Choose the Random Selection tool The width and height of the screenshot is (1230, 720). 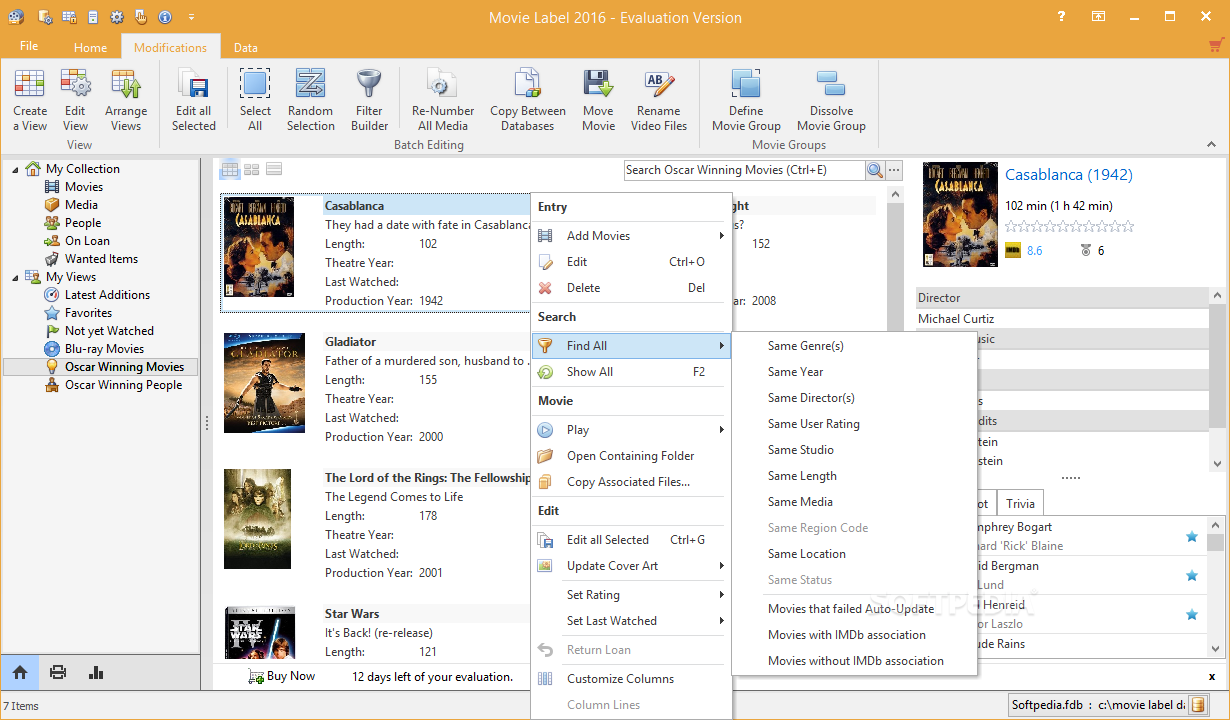[310, 100]
